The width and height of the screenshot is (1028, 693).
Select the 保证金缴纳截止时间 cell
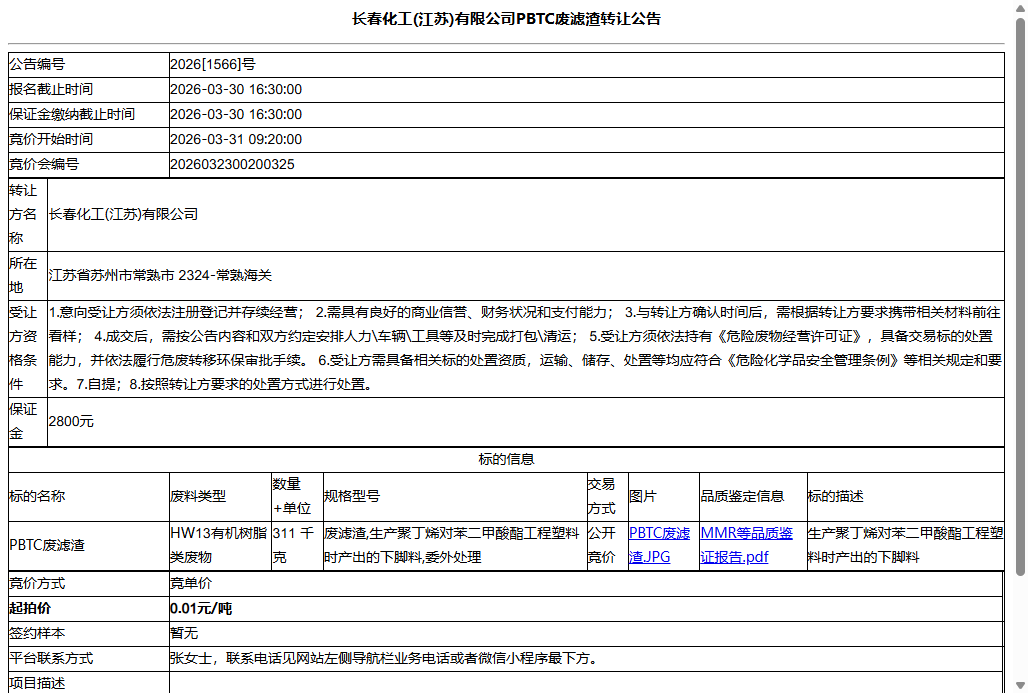tap(242, 114)
